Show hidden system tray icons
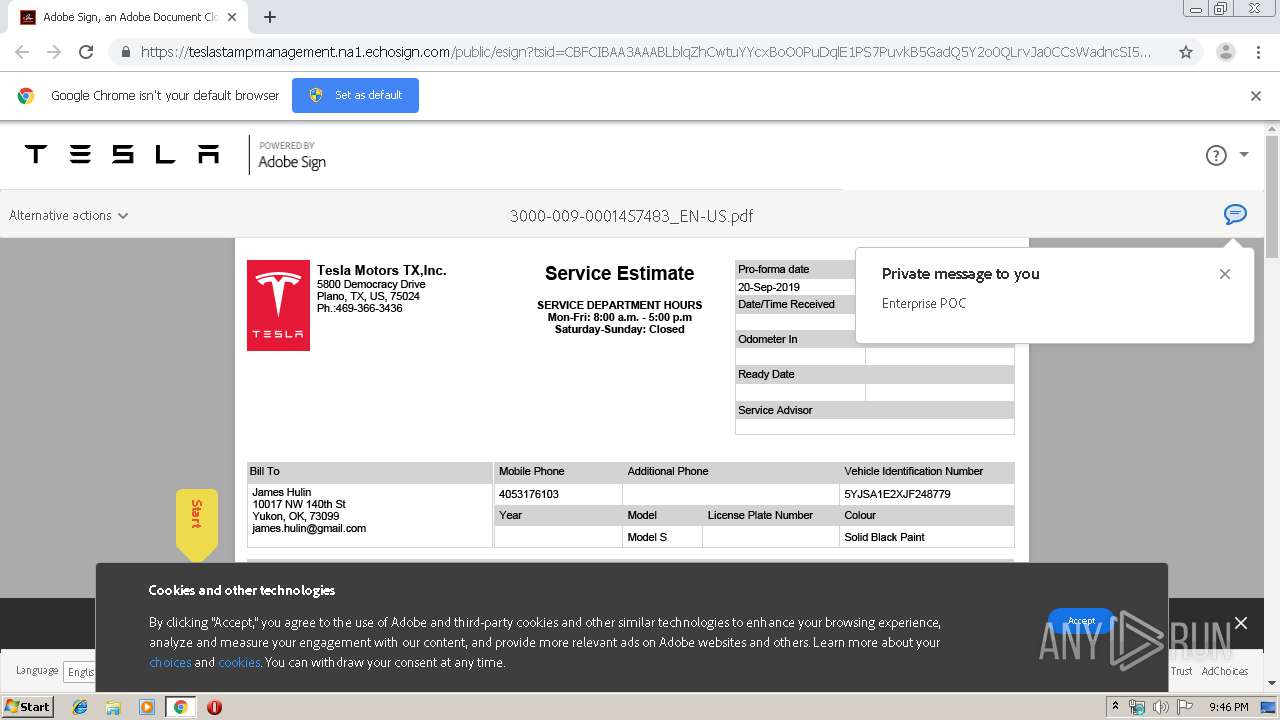The height and width of the screenshot is (720, 1280). (x=1116, y=707)
